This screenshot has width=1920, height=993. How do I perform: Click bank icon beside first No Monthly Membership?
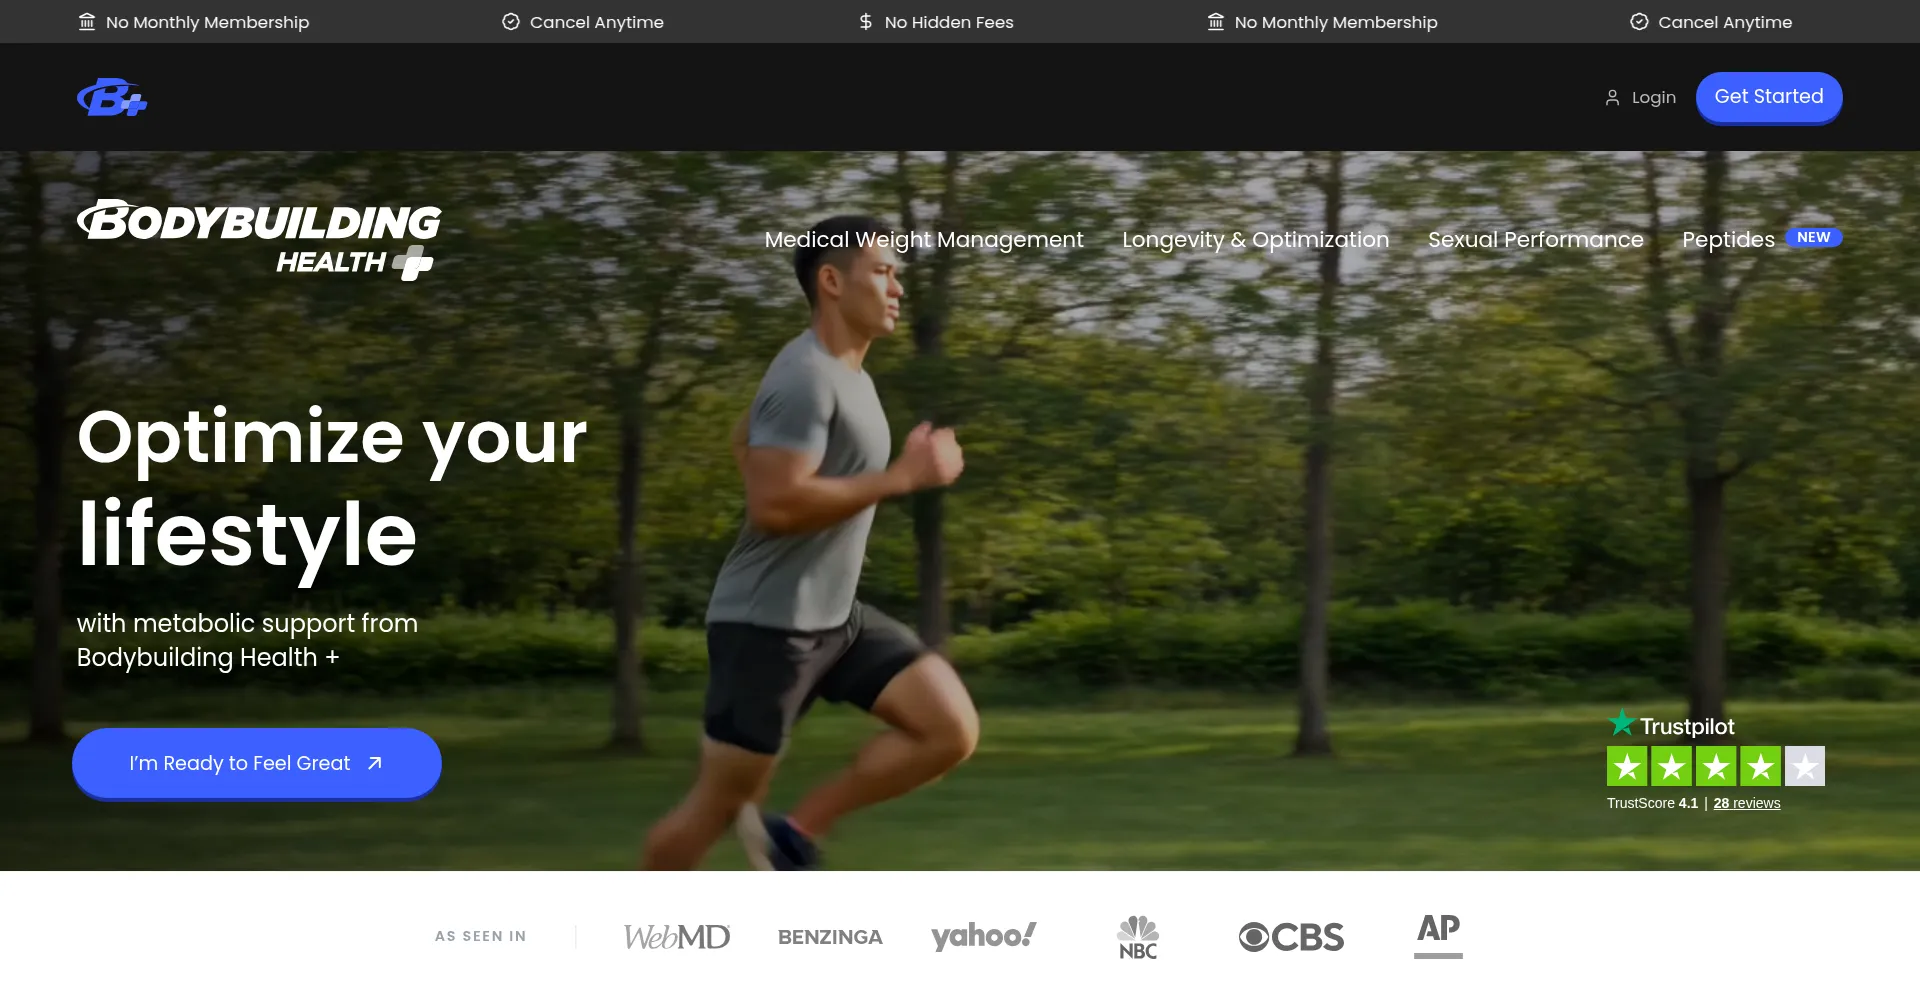click(87, 22)
